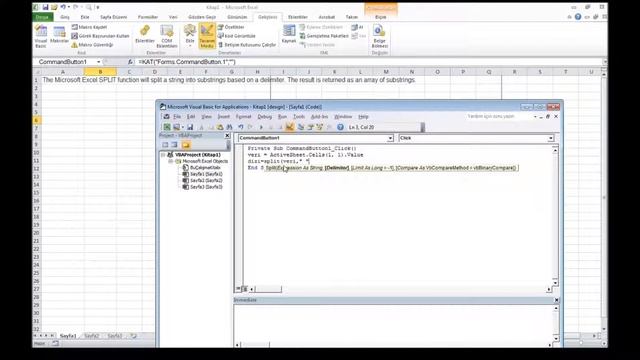Open the Procedure dropdown showing Click
The width and height of the screenshot is (640, 360).
click(x=551, y=138)
